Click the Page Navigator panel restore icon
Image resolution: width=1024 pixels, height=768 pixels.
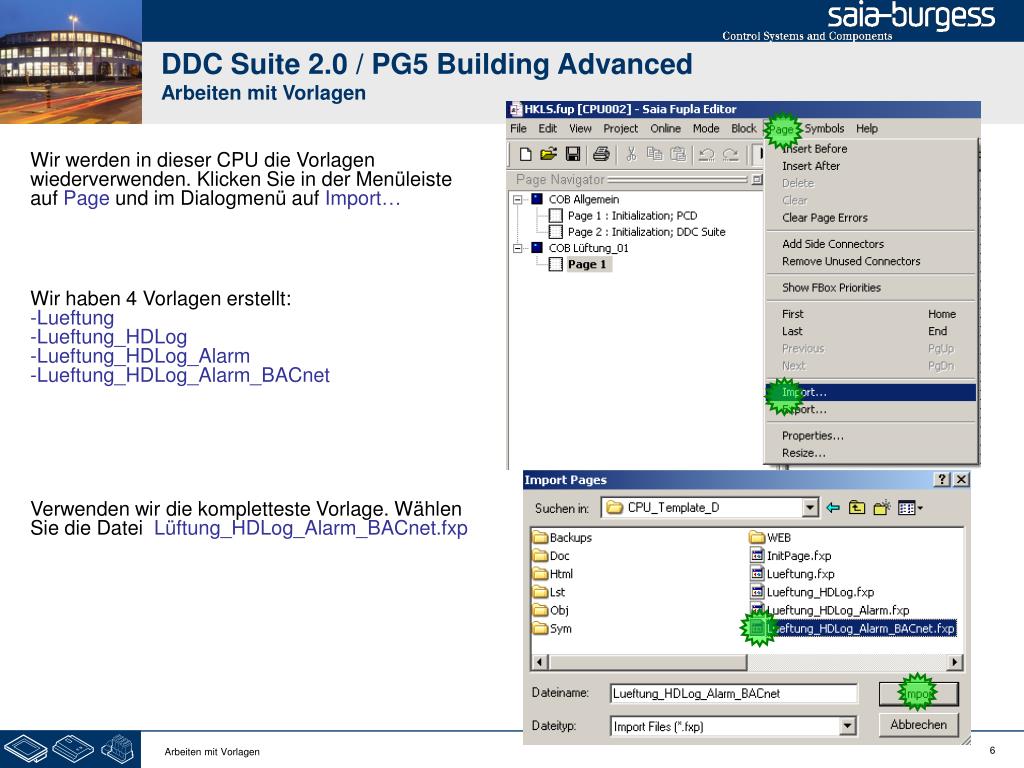tap(757, 179)
